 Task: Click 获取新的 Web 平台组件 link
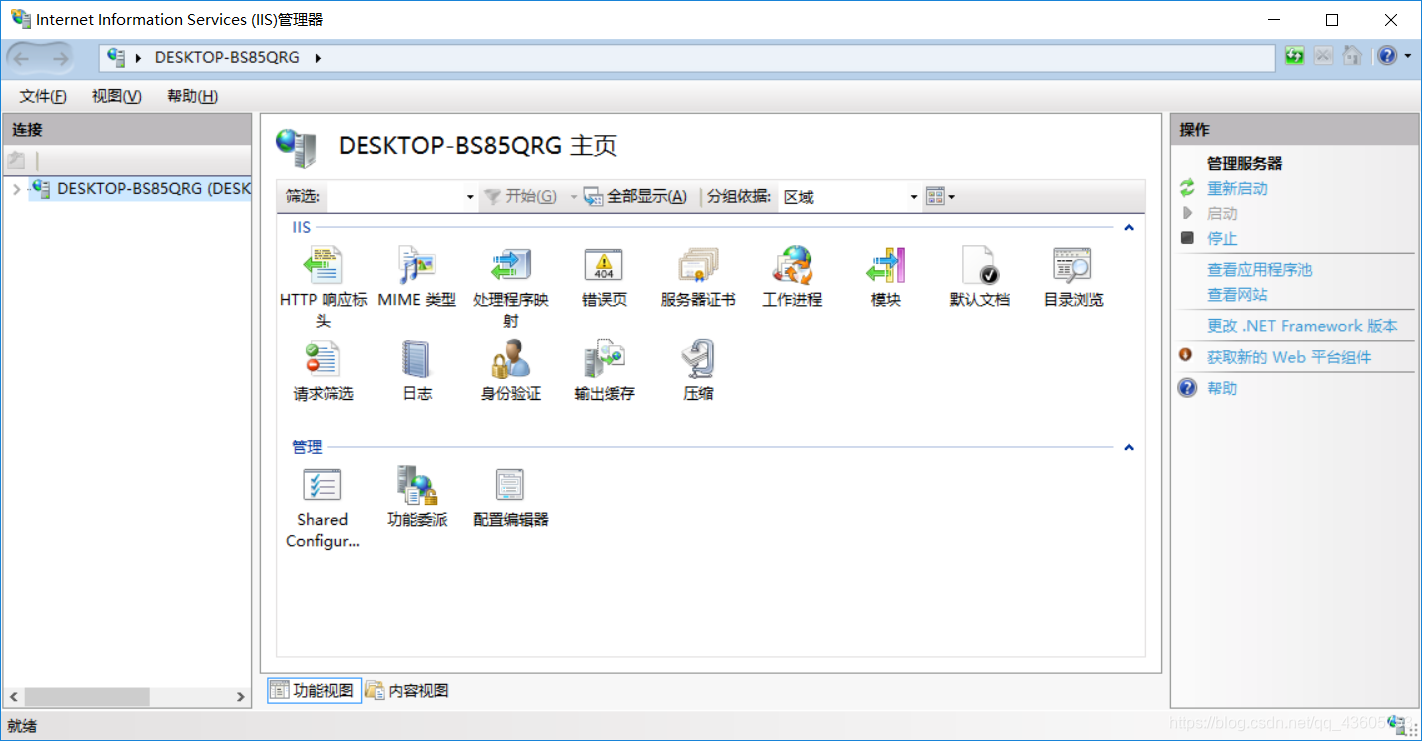tap(1289, 356)
